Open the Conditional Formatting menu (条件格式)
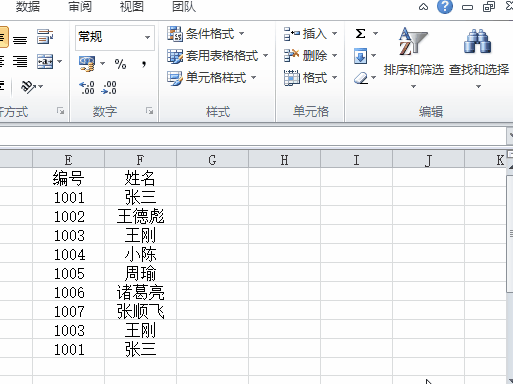The height and width of the screenshot is (384, 513). (206, 34)
